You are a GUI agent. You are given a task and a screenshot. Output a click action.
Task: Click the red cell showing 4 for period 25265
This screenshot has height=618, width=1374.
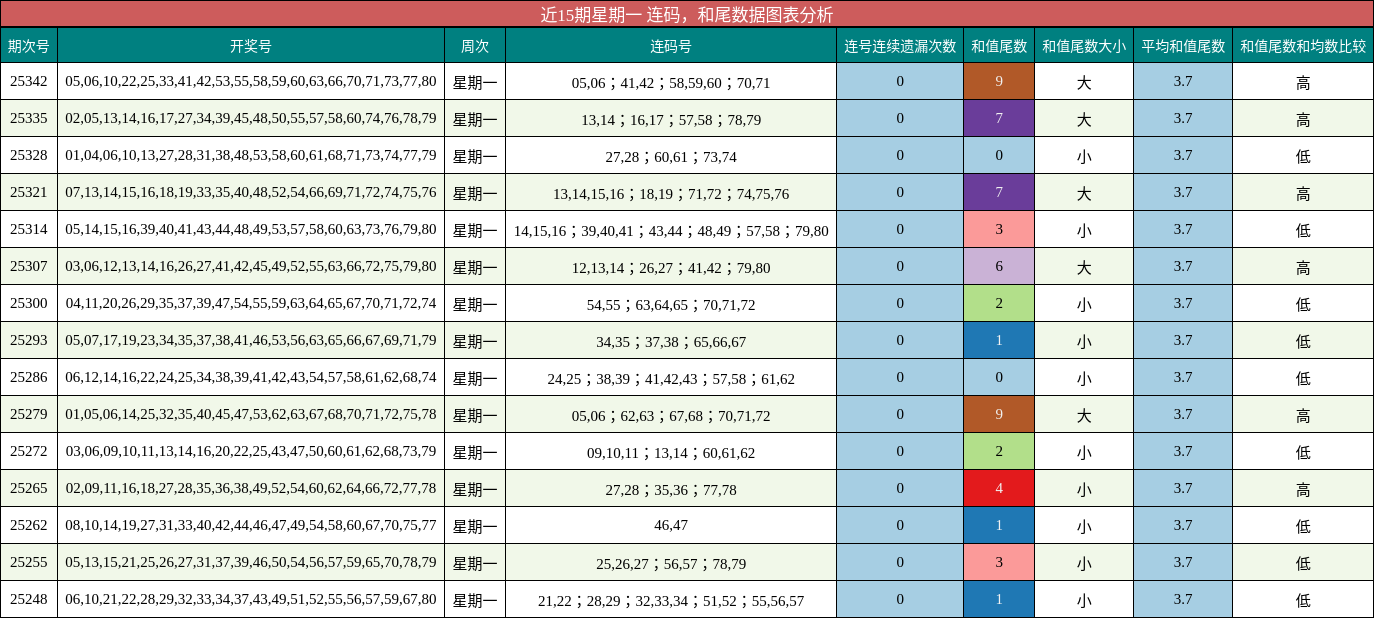pos(998,488)
